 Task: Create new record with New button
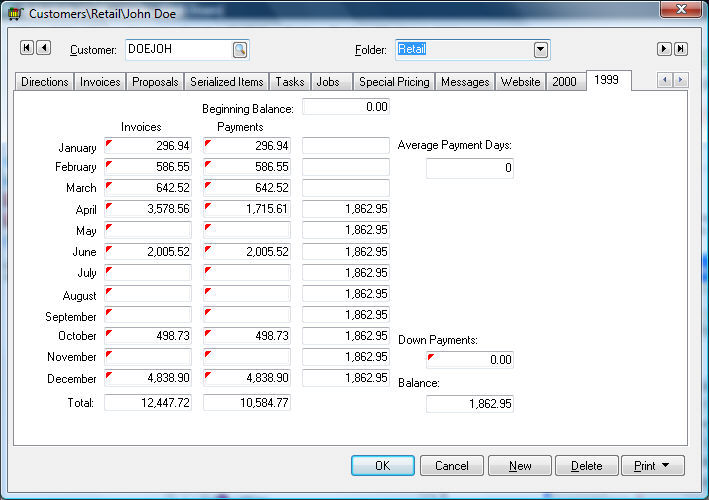click(x=519, y=465)
